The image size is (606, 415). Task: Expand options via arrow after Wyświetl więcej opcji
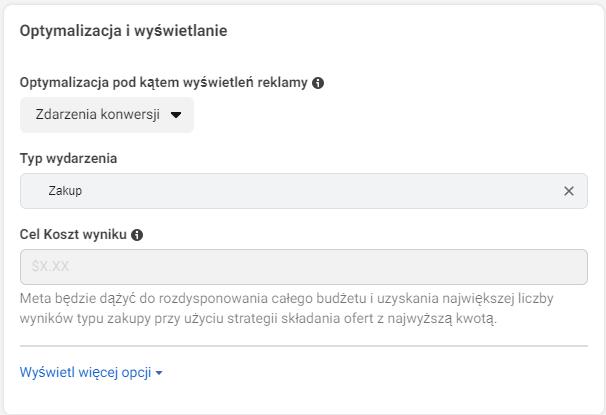tap(159, 374)
